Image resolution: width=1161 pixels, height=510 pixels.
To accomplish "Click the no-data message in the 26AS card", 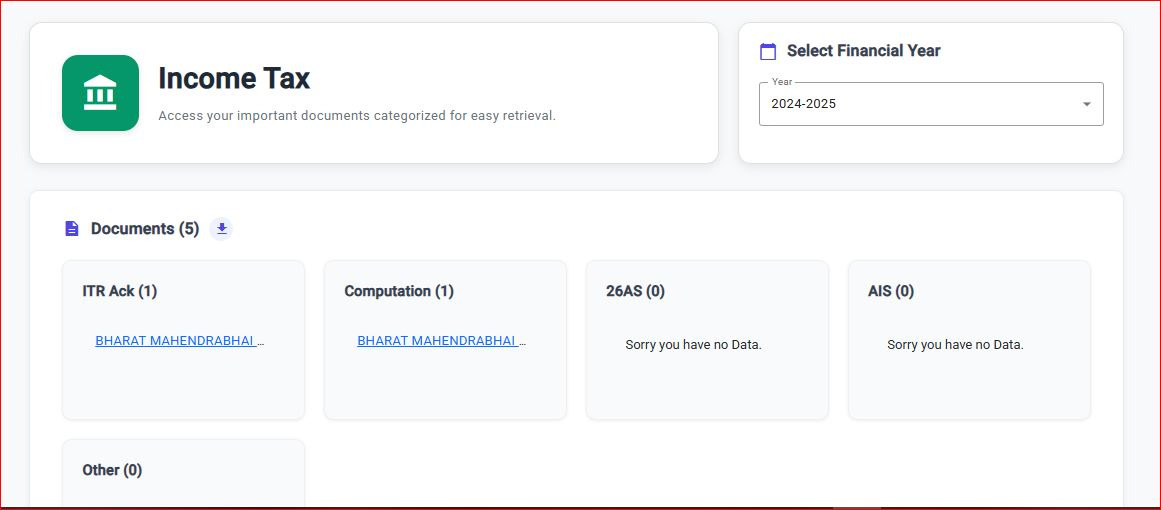I will point(693,345).
